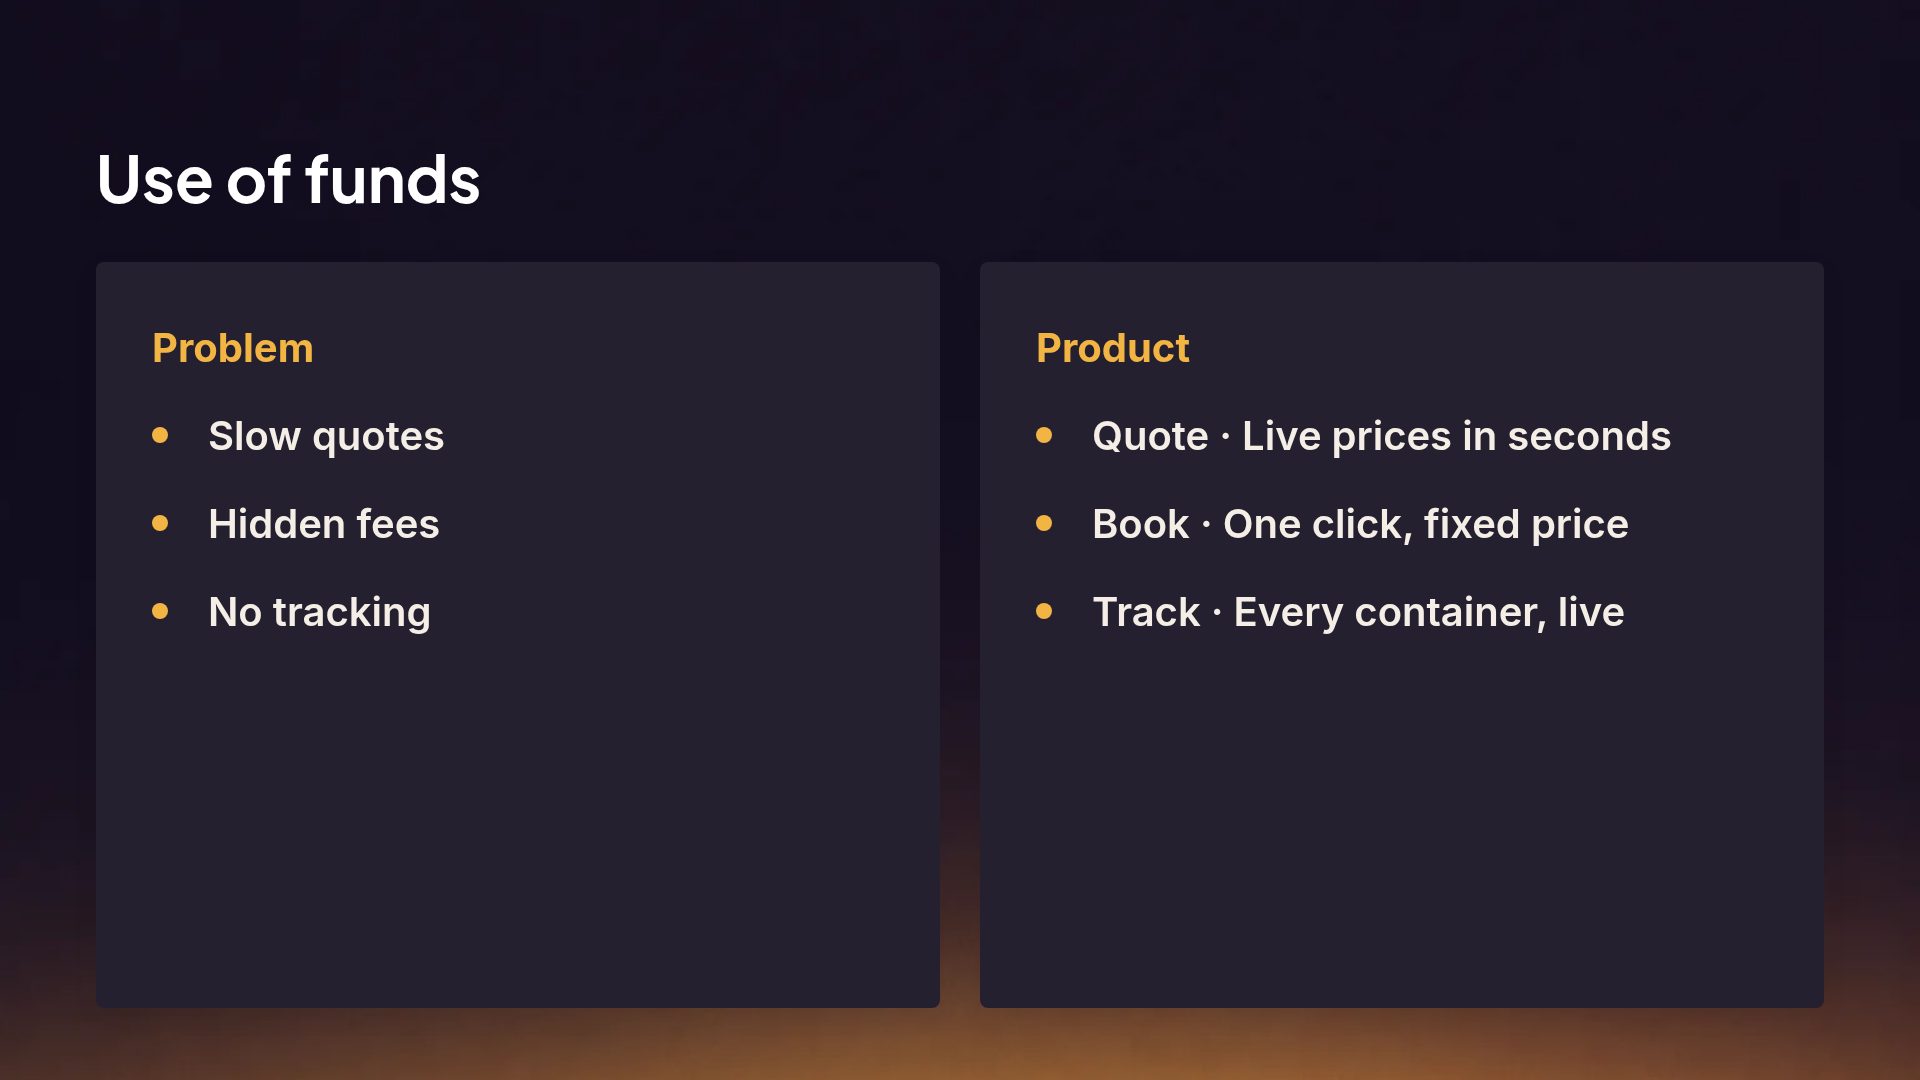Click 'One click, fixed price' text
1920x1080 pixels.
pyautogui.click(x=1426, y=525)
